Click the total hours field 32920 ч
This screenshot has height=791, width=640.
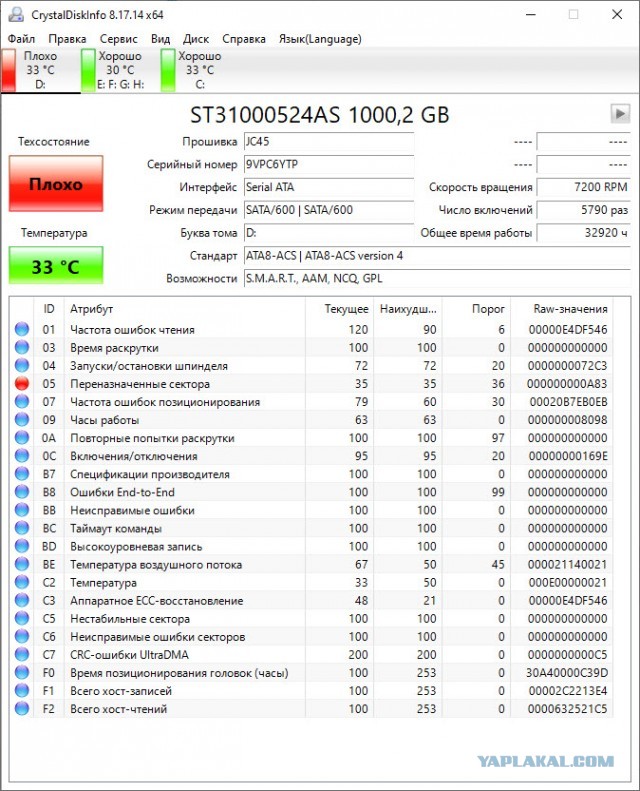point(584,233)
